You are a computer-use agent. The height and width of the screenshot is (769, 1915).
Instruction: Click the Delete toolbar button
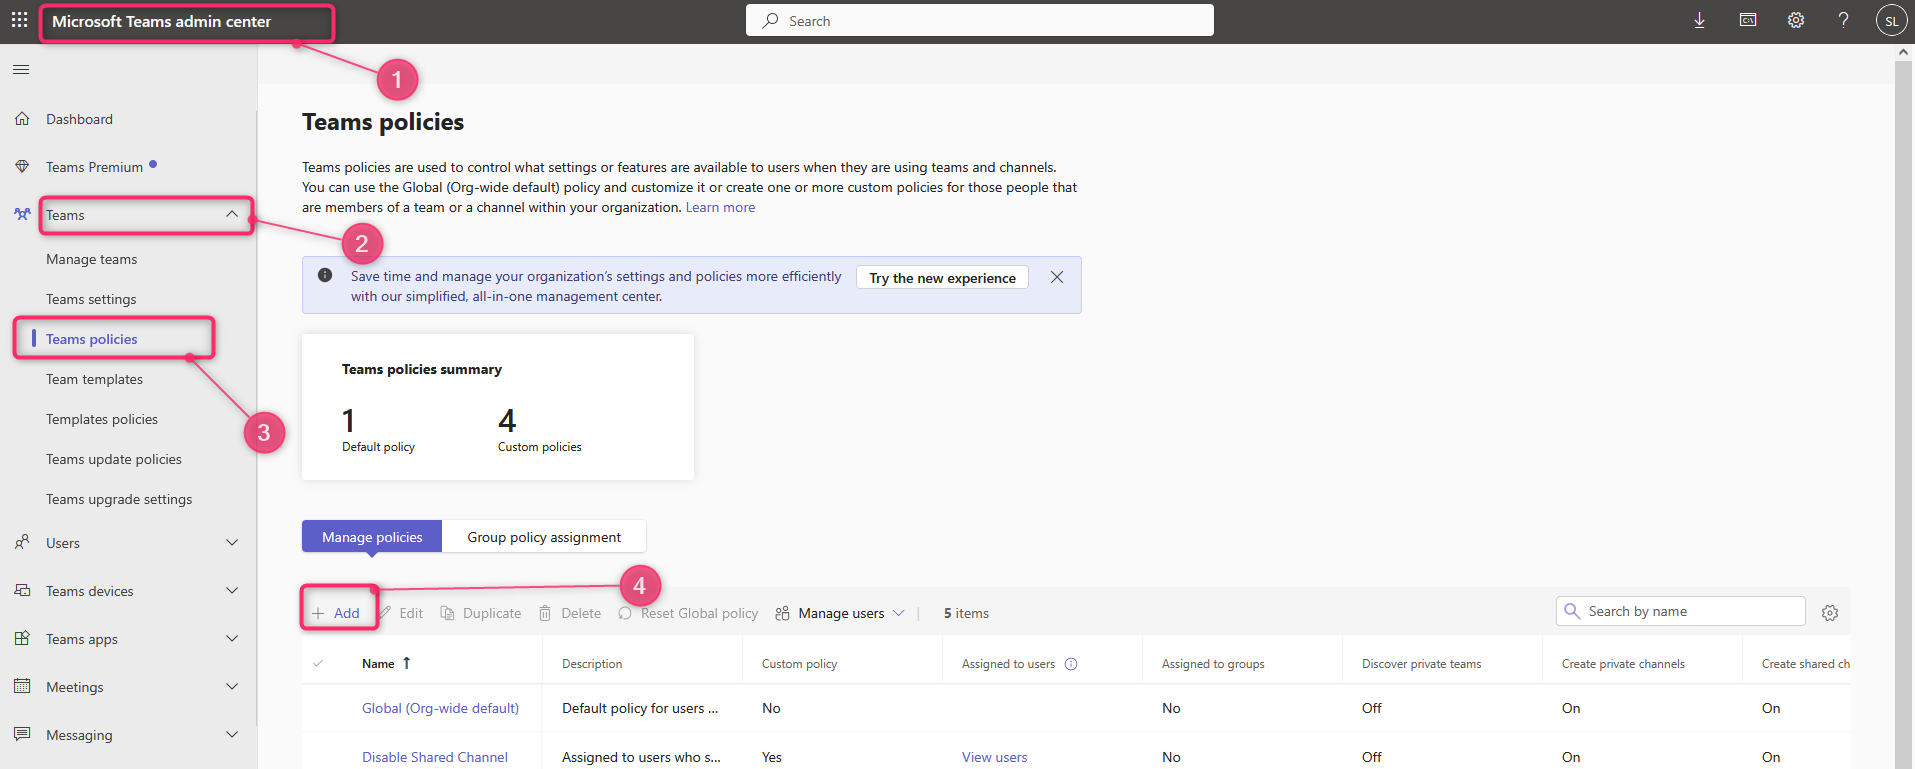coord(570,613)
